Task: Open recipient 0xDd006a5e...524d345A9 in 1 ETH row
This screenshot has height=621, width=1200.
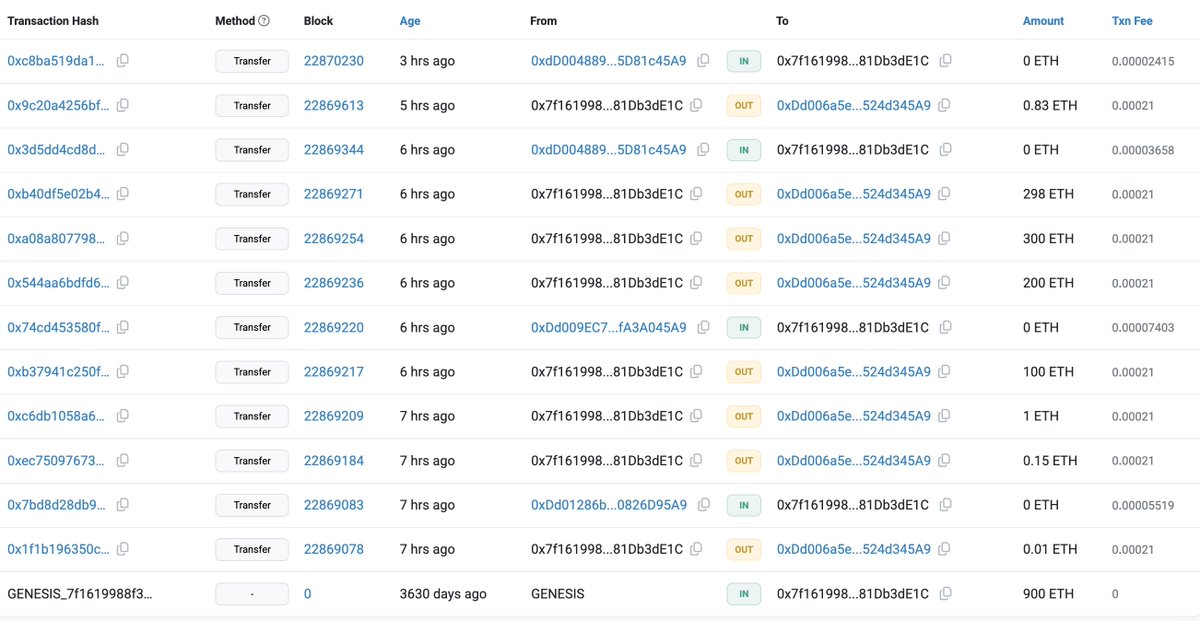Action: point(853,416)
